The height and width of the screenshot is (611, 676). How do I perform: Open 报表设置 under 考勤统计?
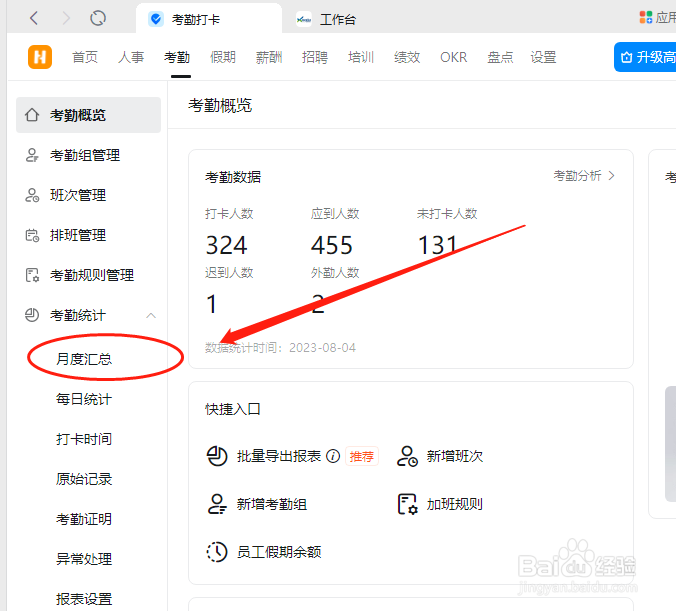pyautogui.click(x=84, y=599)
